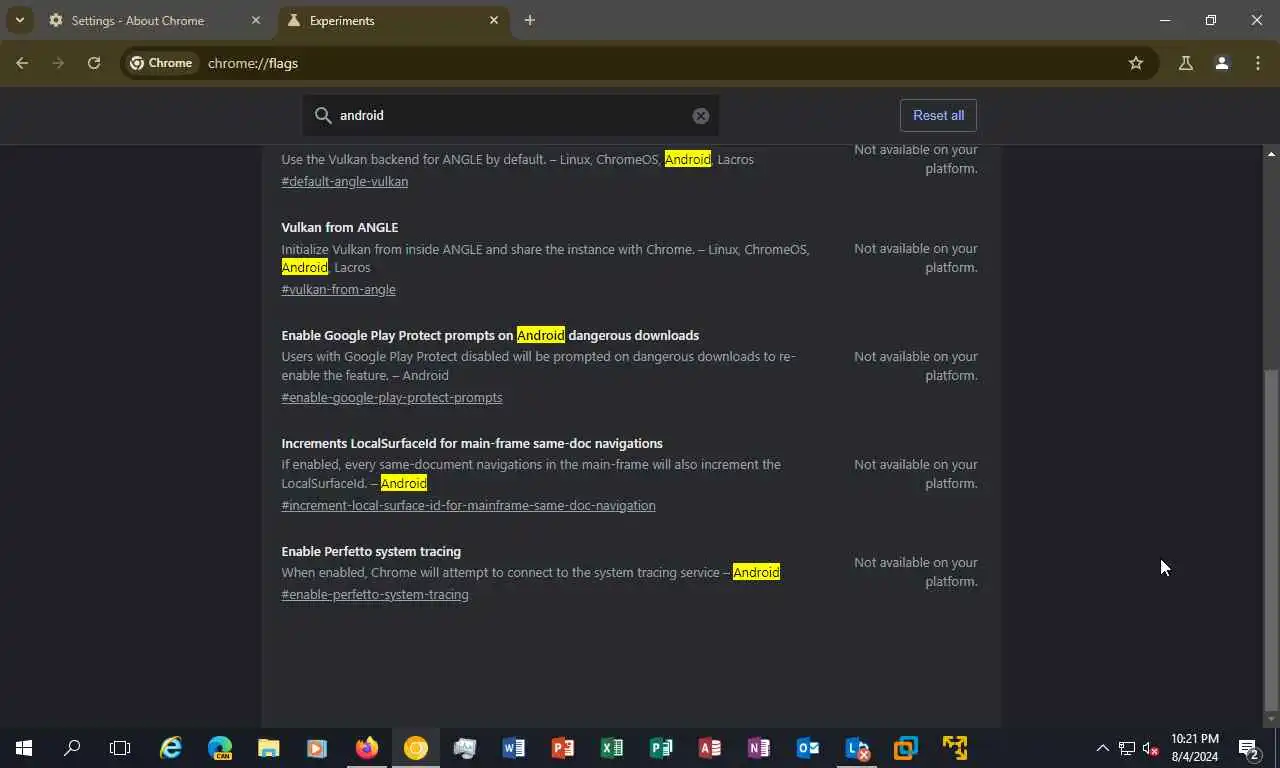Click the muted volume tray icon
This screenshot has height=768, width=1280.
[x=1151, y=748]
